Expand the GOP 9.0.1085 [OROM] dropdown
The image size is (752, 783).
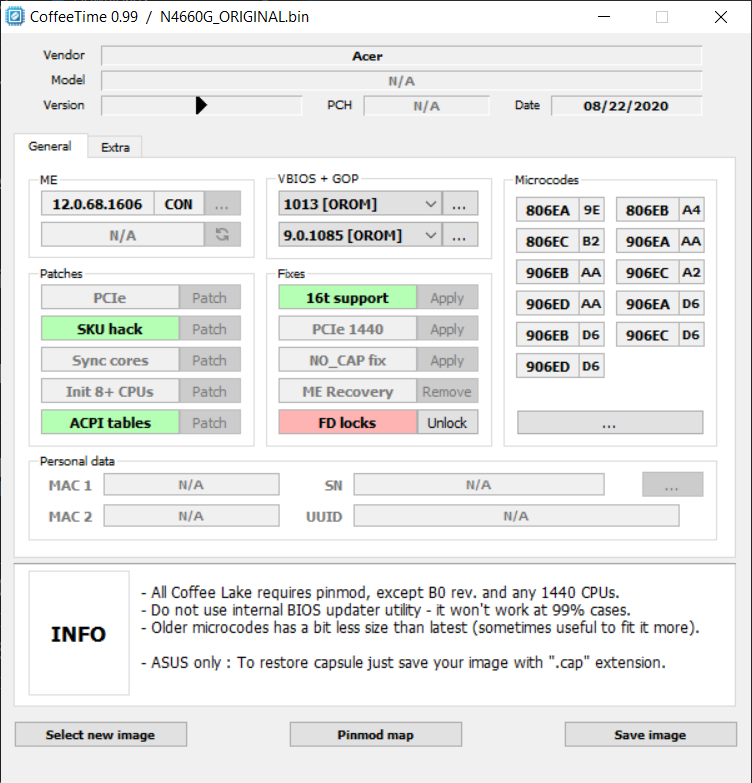[x=431, y=235]
